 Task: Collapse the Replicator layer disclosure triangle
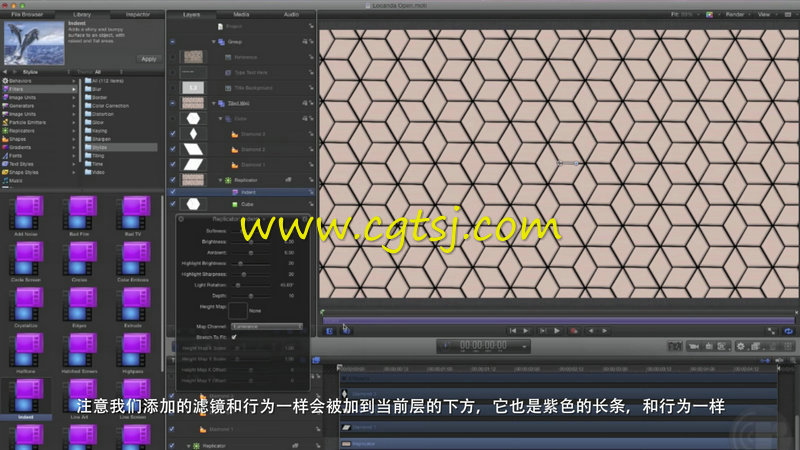click(220, 180)
